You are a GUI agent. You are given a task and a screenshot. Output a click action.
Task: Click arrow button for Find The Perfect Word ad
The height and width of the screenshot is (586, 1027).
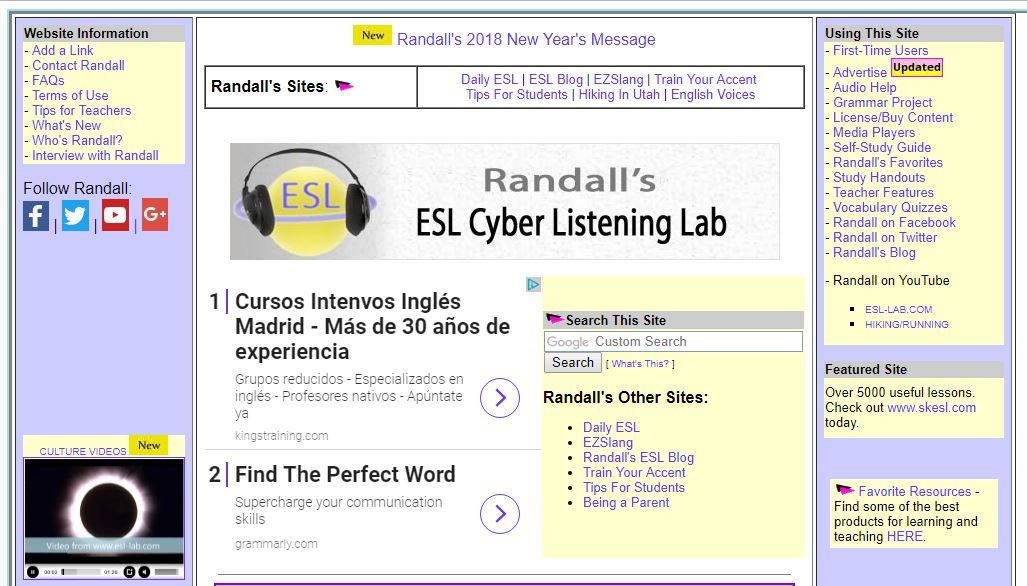pos(500,514)
